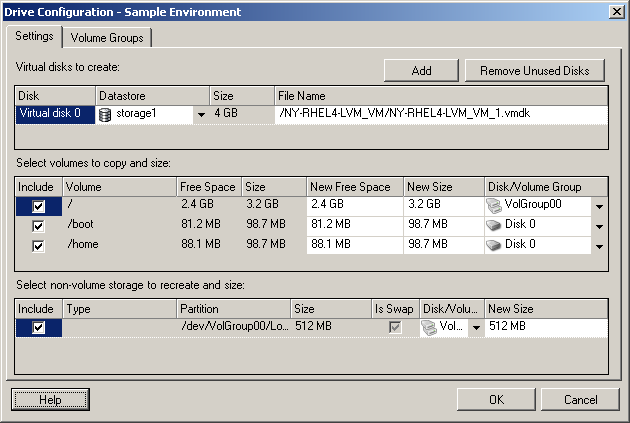
Task: Click the VolGroup00 volume group icon
Action: tap(495, 206)
